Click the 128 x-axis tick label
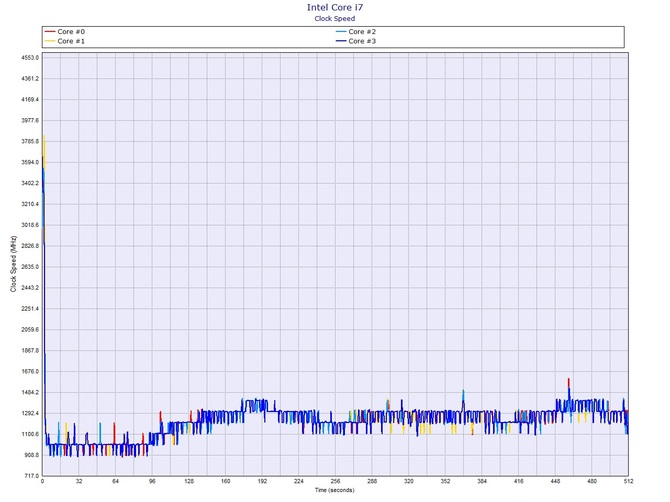This screenshot has width=670, height=502. point(189,481)
